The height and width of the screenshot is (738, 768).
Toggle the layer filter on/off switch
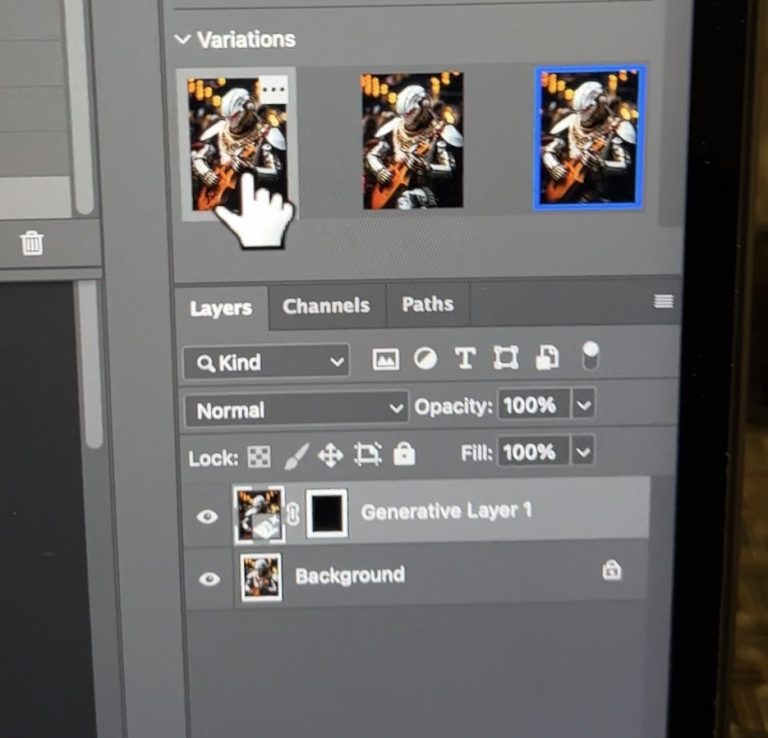click(590, 354)
